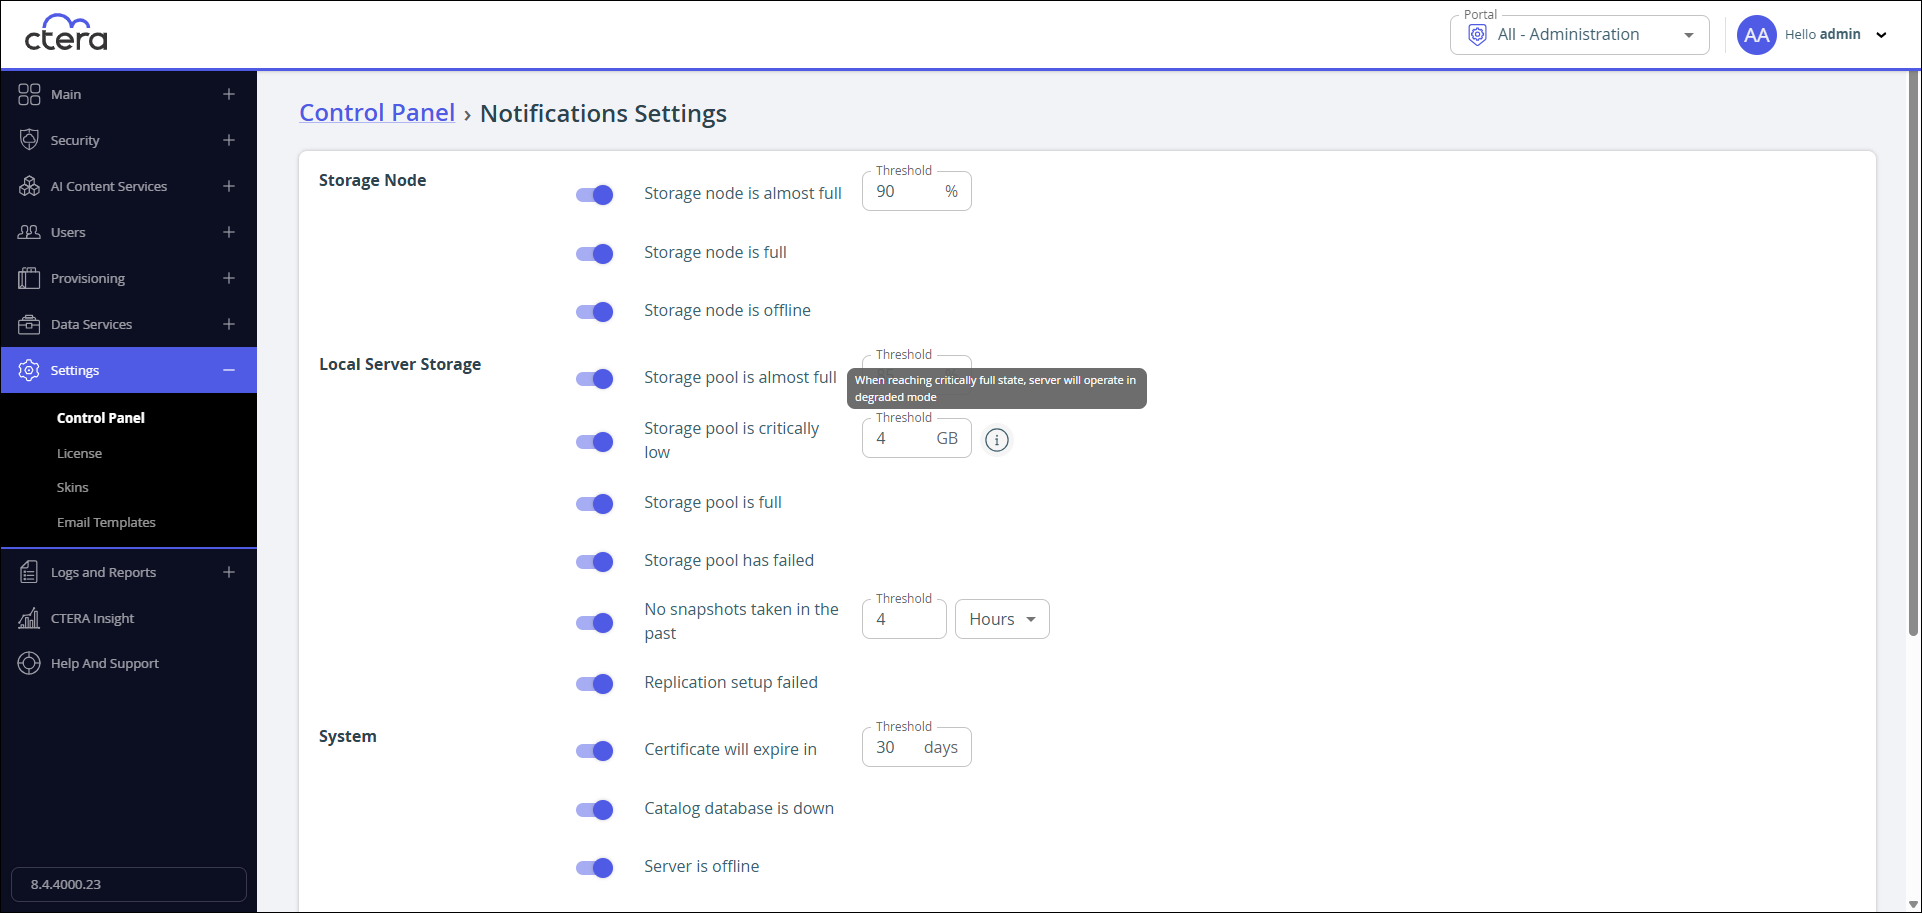Toggle Storage node is almost full

coord(594,195)
